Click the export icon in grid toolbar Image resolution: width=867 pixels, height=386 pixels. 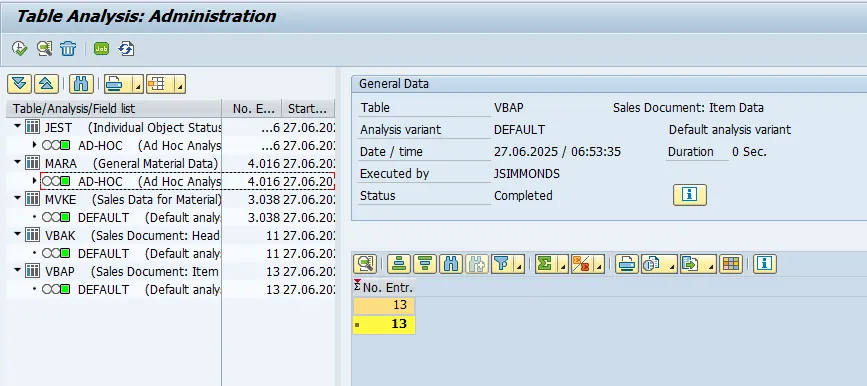point(690,264)
